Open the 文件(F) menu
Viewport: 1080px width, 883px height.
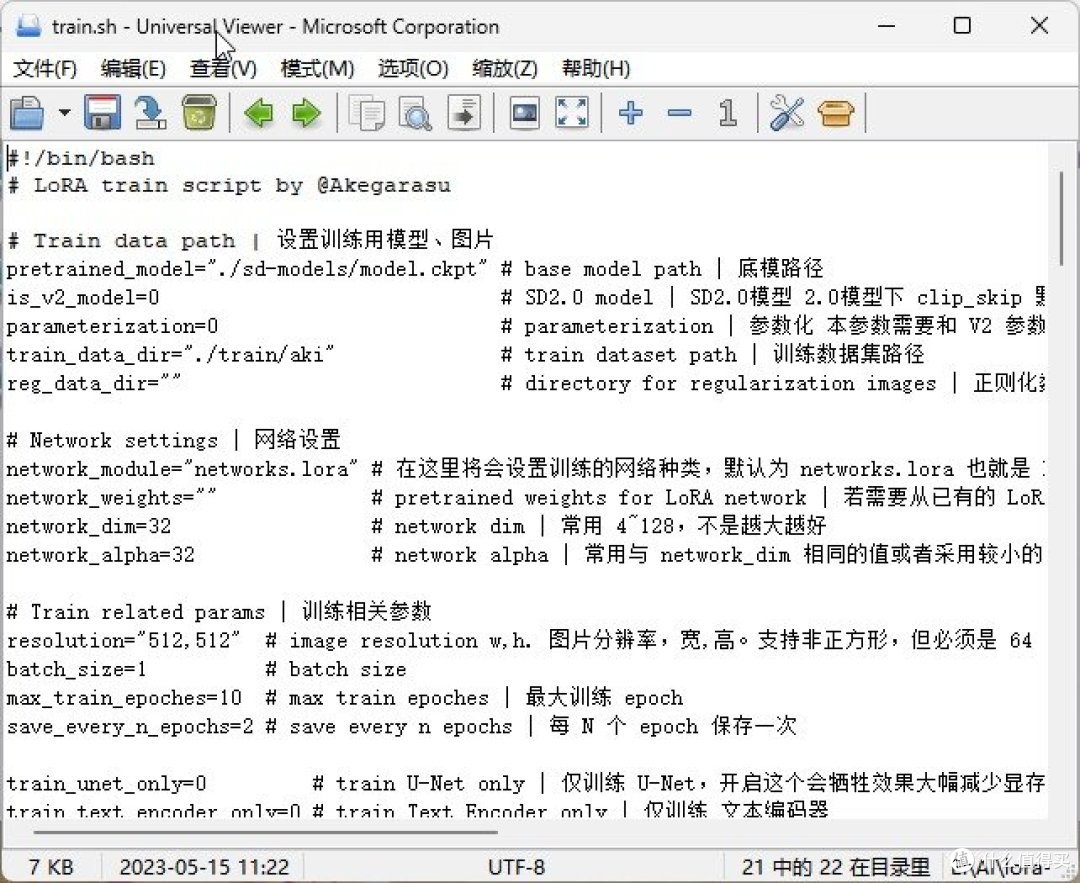click(x=44, y=68)
